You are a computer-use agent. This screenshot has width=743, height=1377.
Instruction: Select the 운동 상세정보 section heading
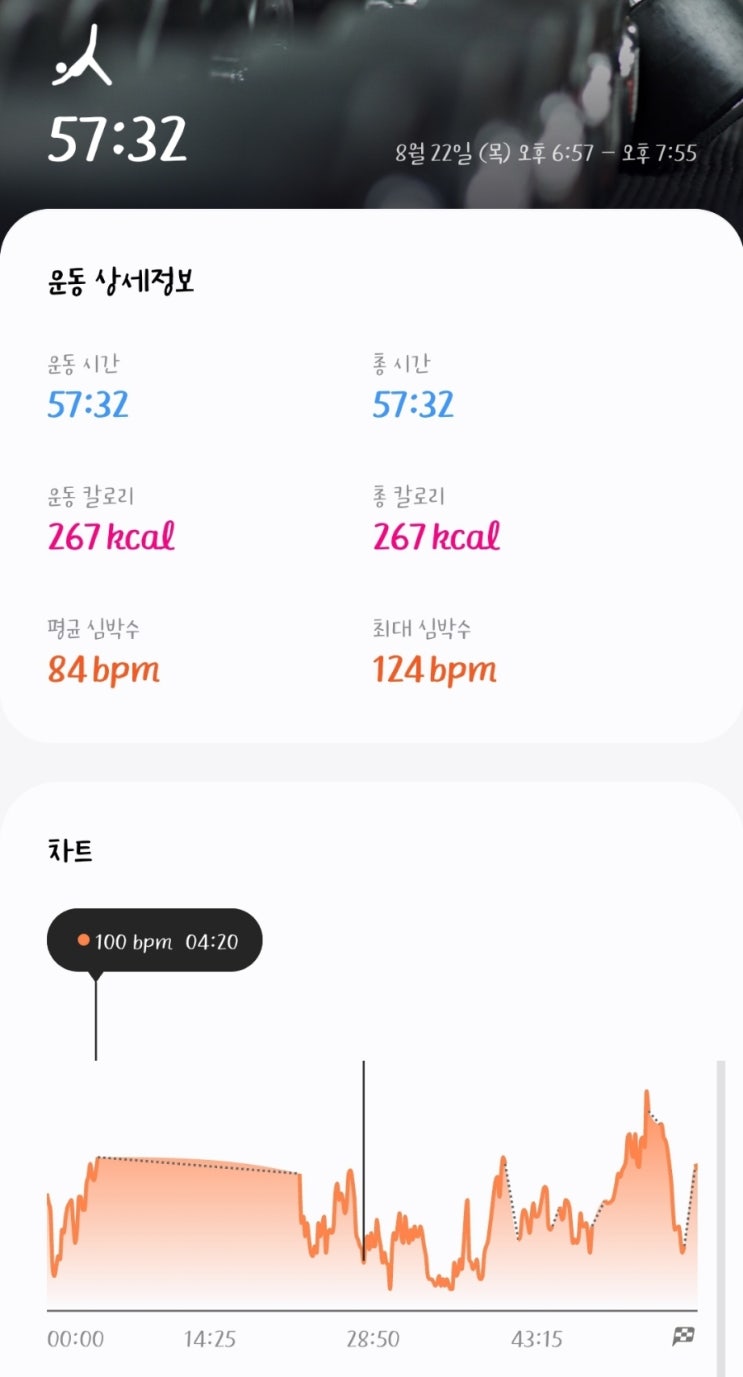[x=121, y=282]
